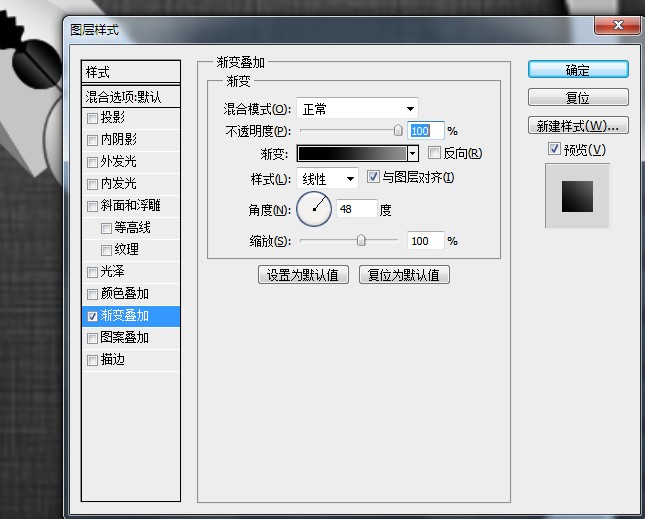Click the 确定 button

[x=578, y=70]
